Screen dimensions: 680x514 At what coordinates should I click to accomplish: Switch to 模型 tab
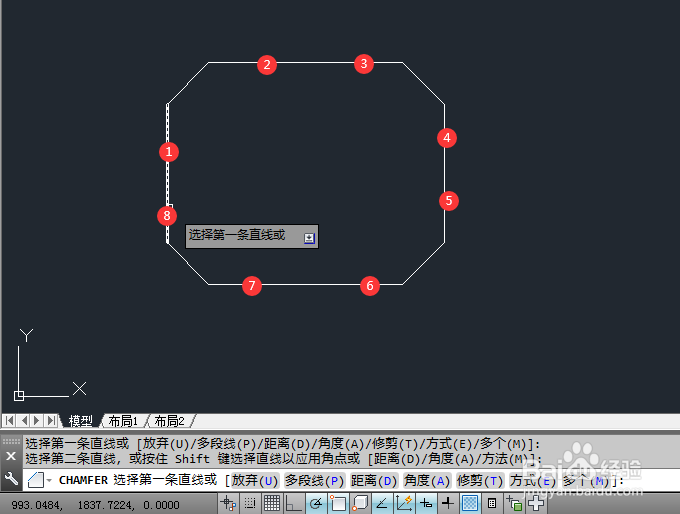[81, 421]
